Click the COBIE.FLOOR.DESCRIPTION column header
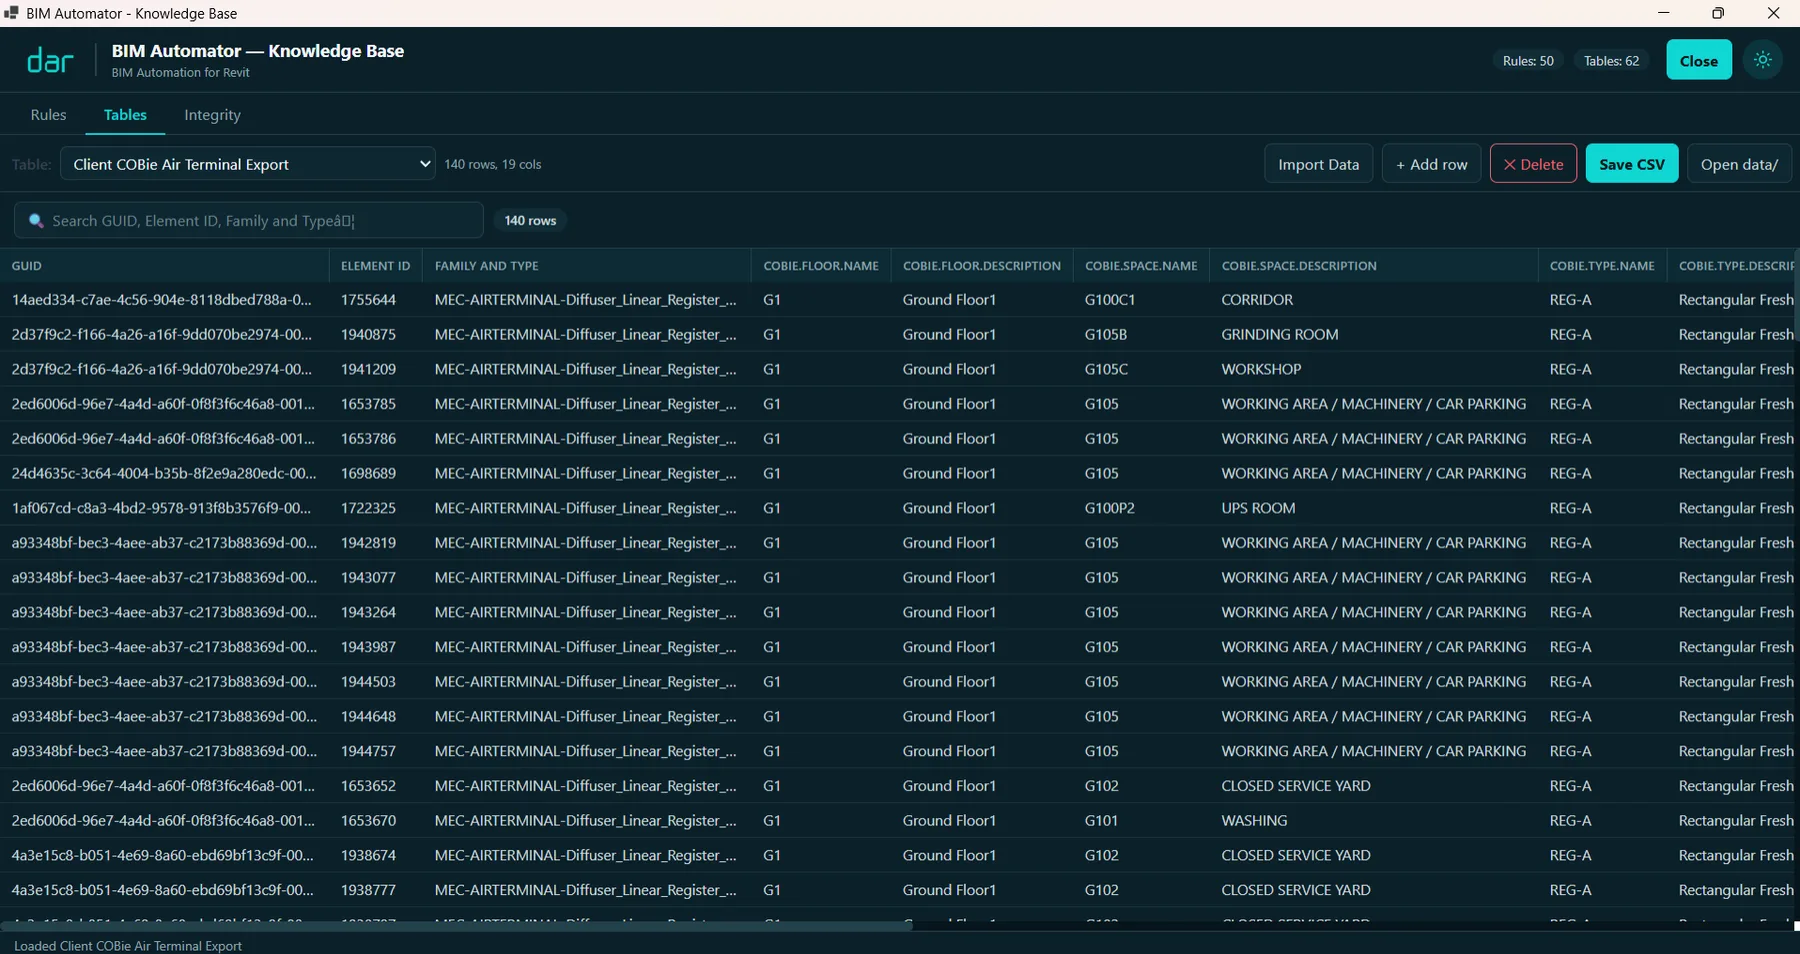1800x954 pixels. 982,266
